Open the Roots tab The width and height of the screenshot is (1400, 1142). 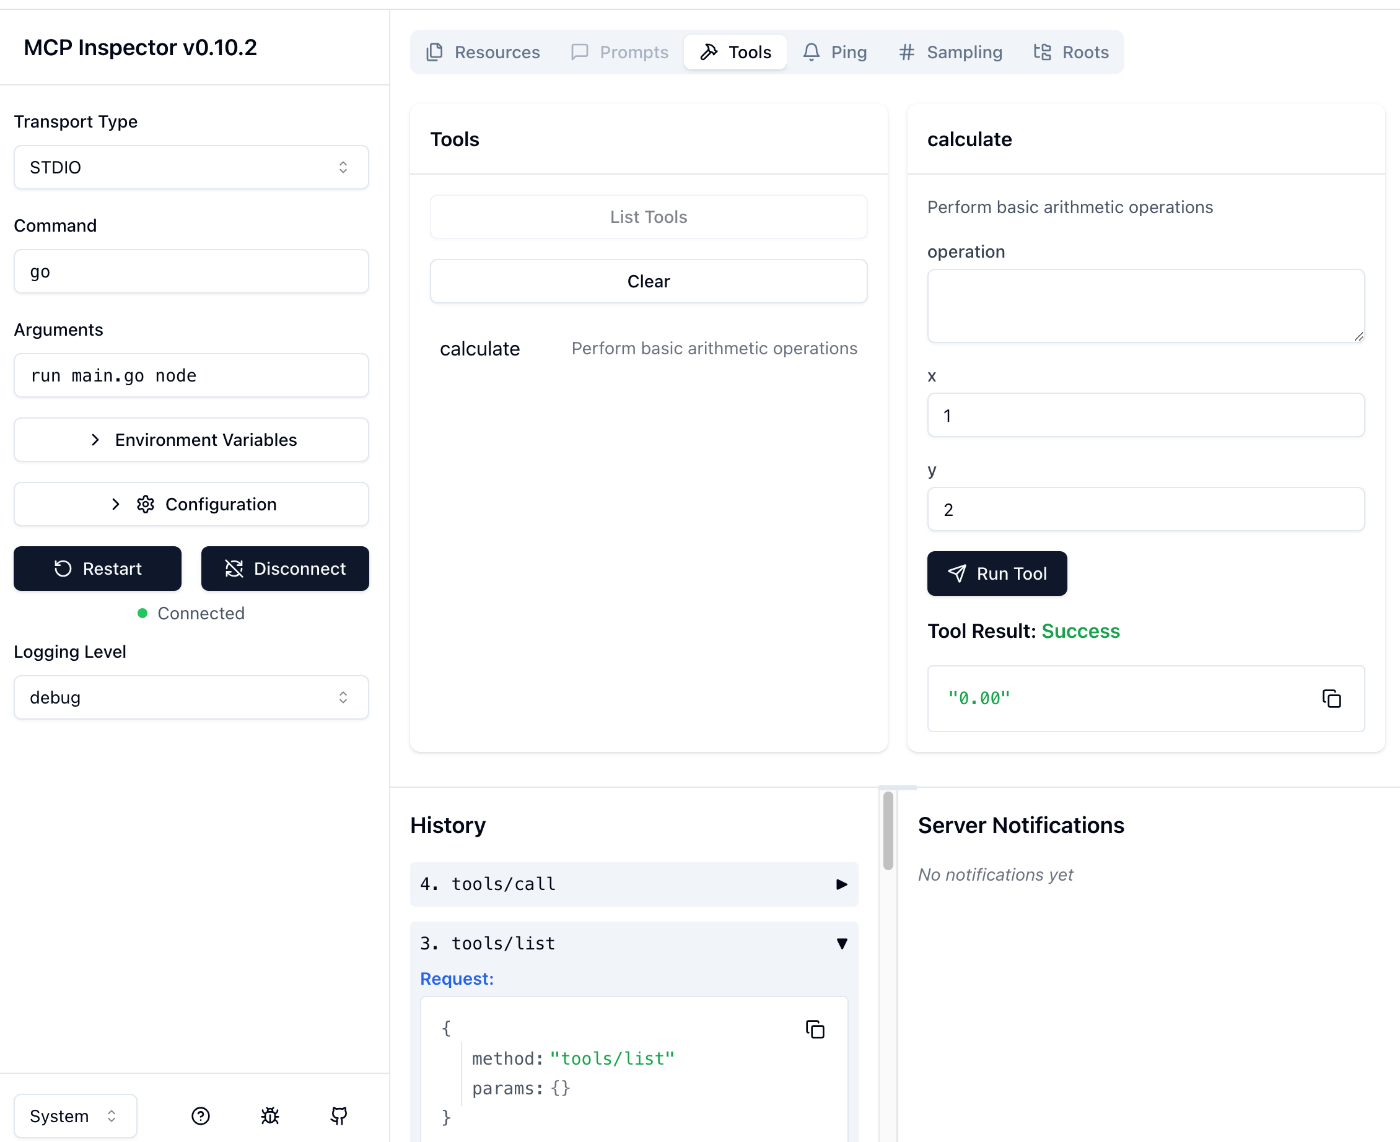tap(1071, 52)
